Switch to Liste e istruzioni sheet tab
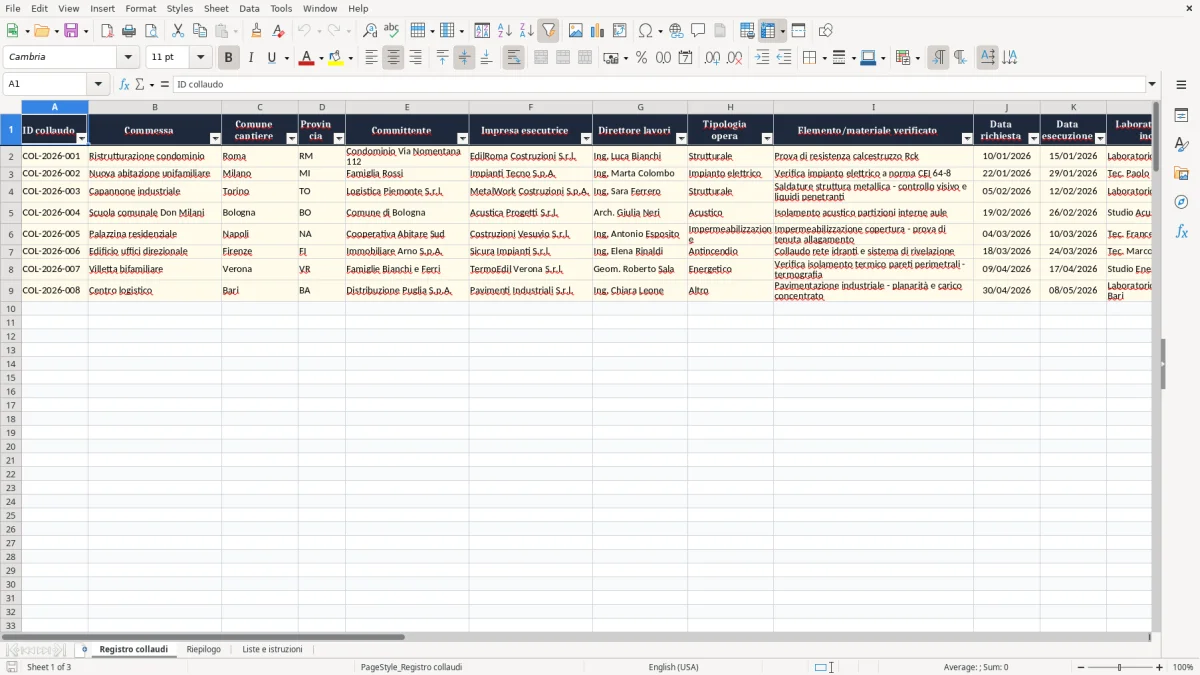This screenshot has height=675, width=1200. [272, 650]
